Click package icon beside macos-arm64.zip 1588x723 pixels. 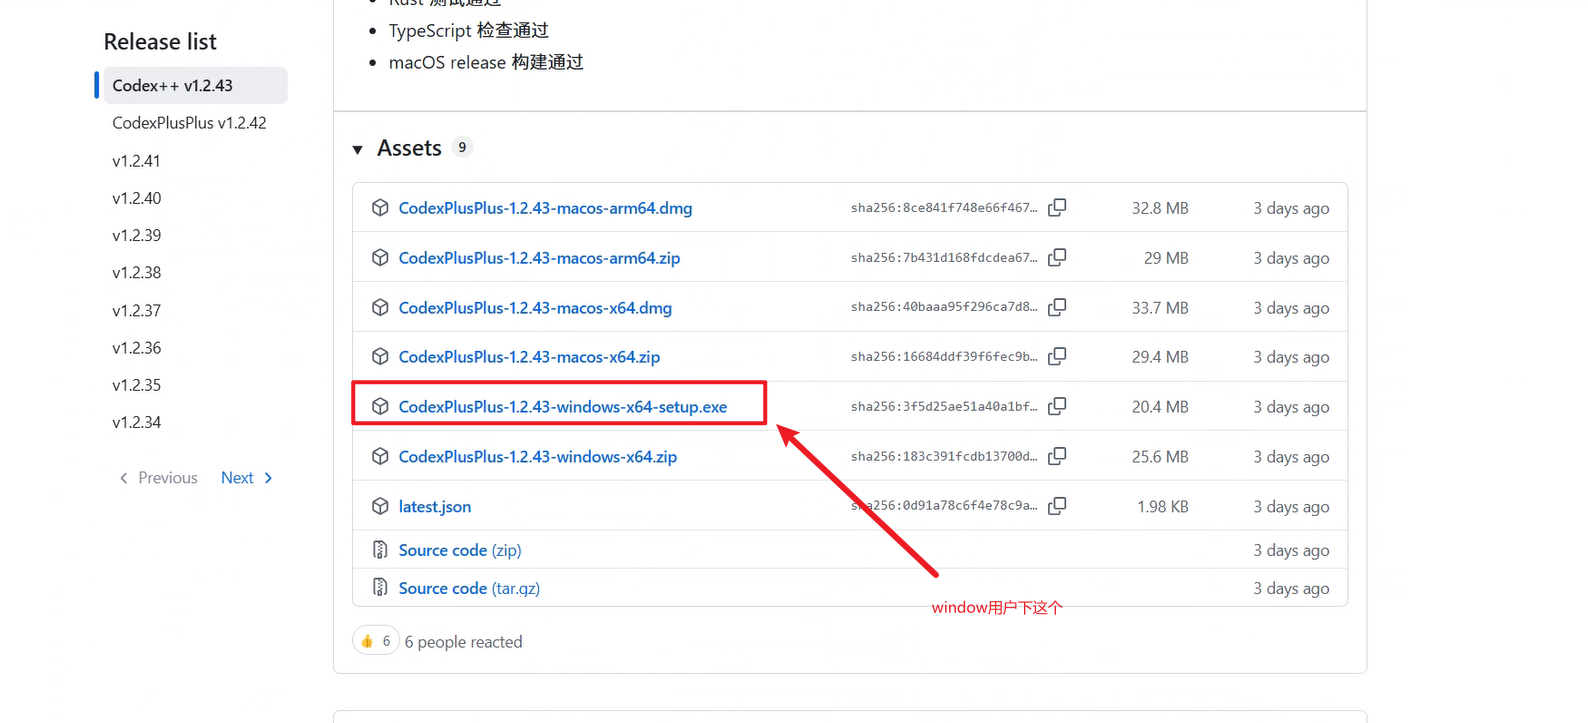380,258
